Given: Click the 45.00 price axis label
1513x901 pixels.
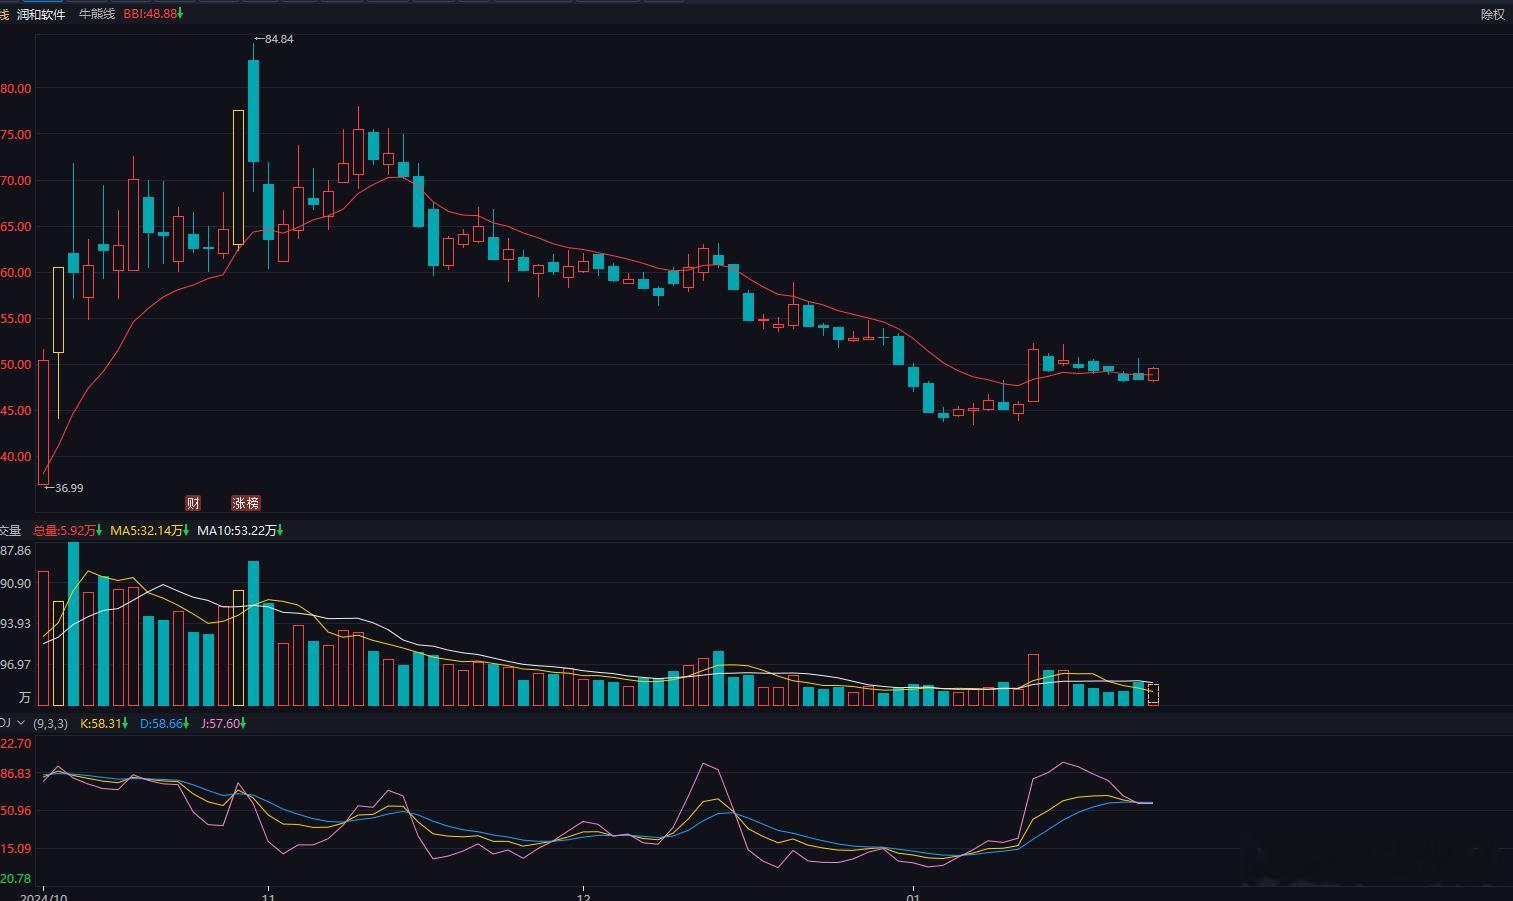Looking at the screenshot, I should click(x=16, y=410).
